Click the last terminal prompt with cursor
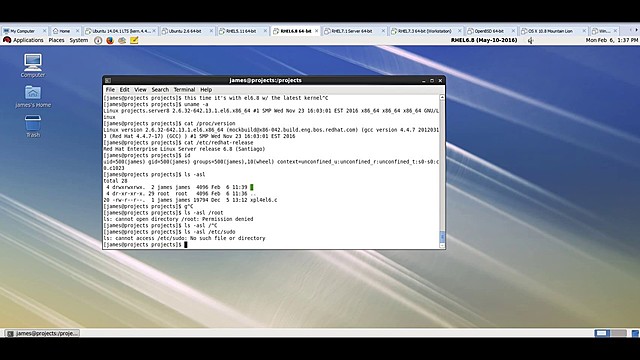This screenshot has height=360, width=640. [145, 245]
